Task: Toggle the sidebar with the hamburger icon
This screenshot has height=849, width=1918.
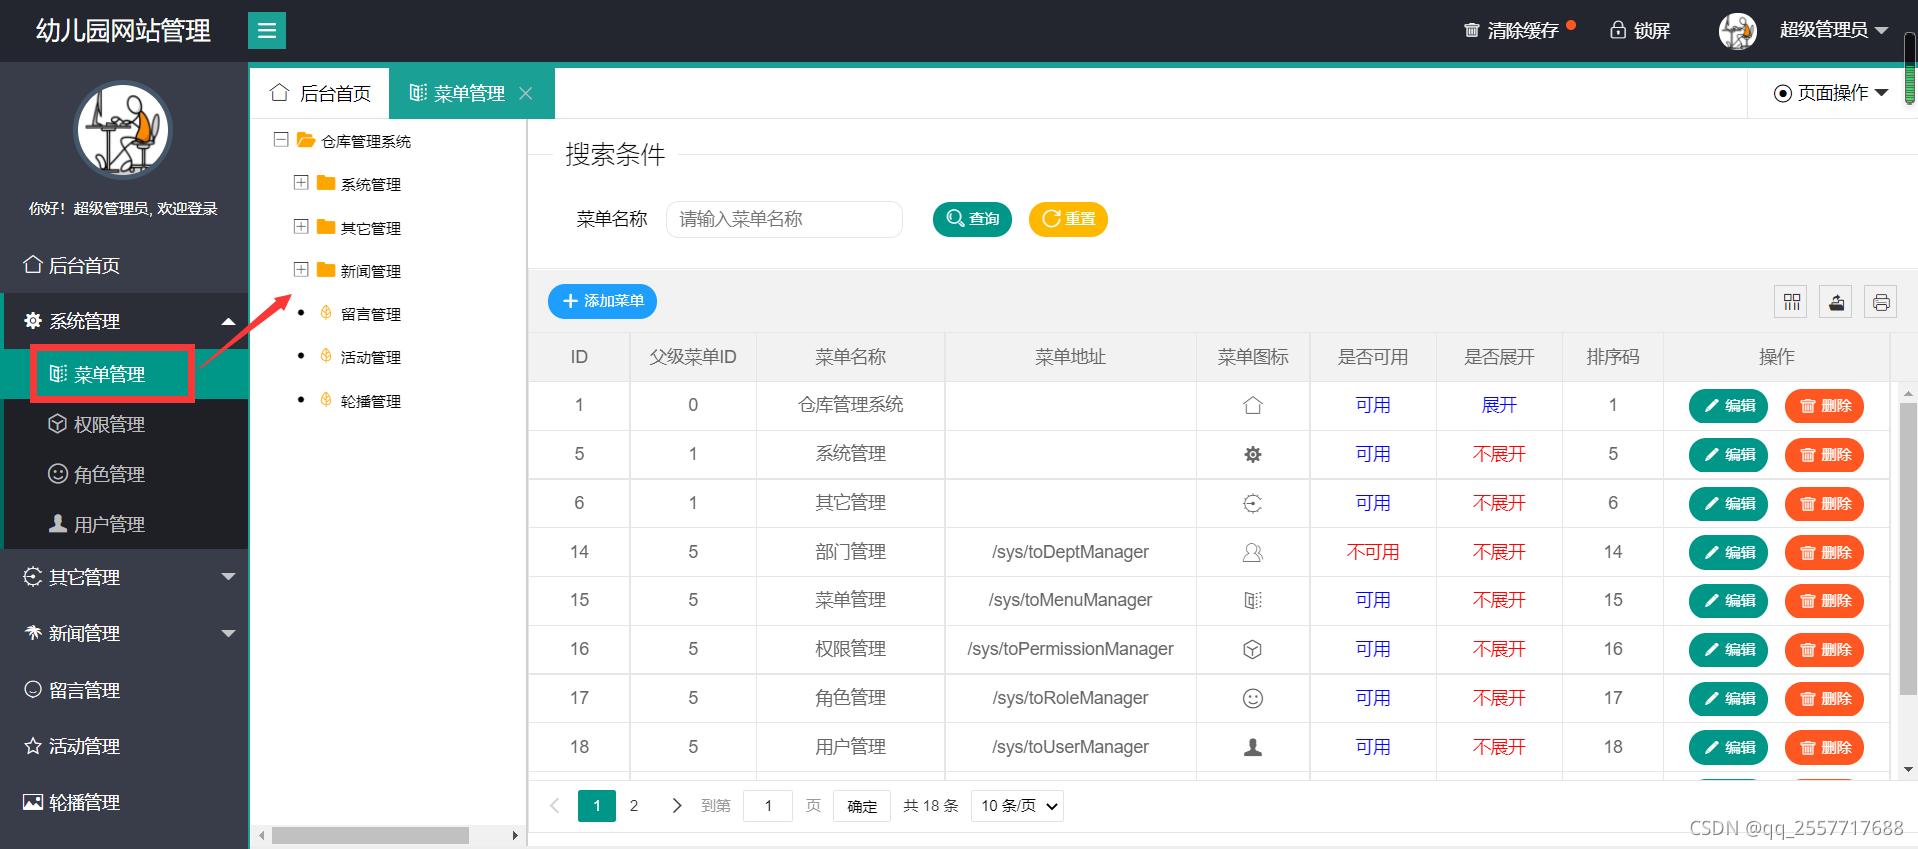Action: click(267, 31)
